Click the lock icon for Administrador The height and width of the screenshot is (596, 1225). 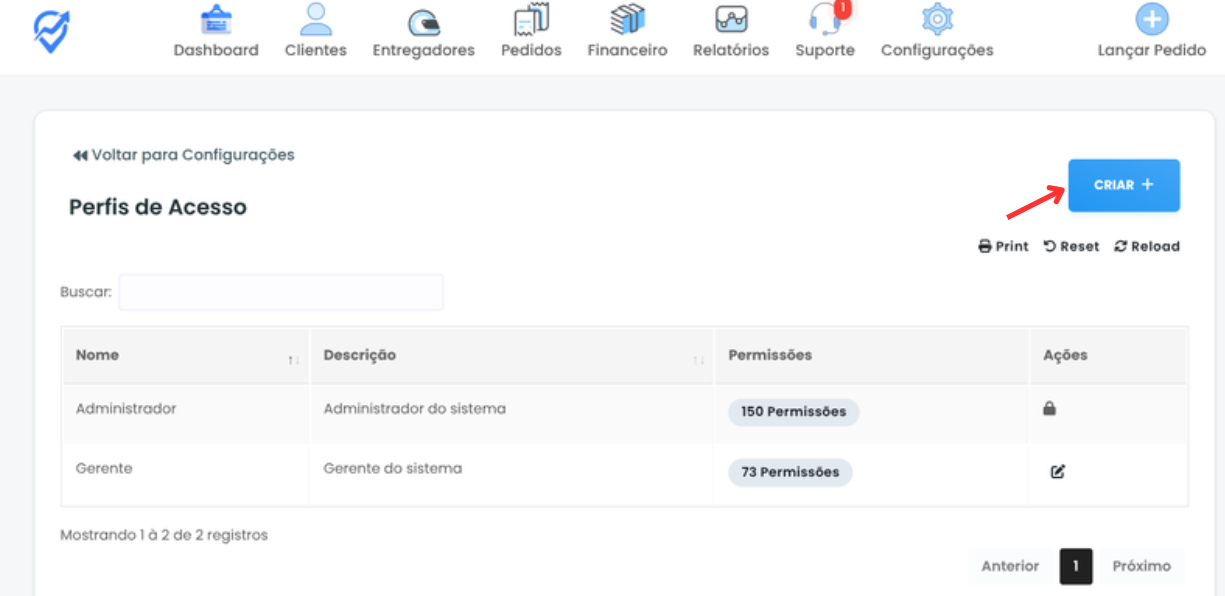[1050, 409]
